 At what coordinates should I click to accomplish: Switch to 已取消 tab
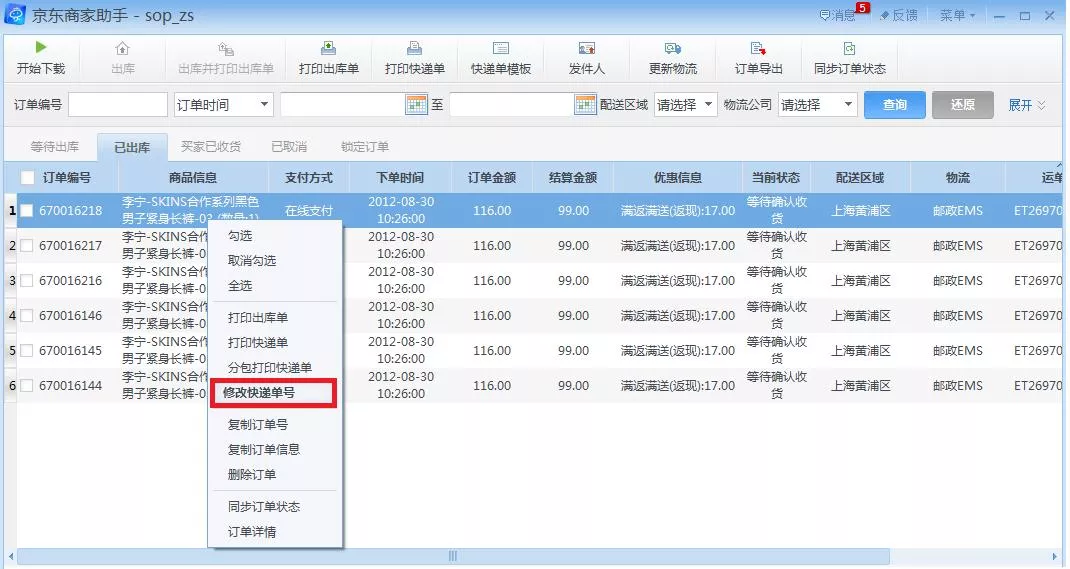[289, 147]
